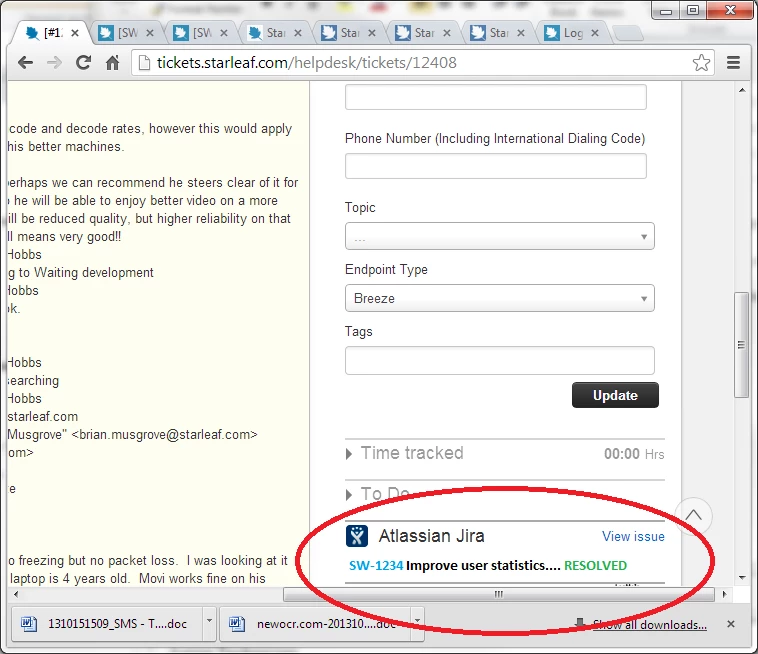Close the Log tab
The image size is (758, 654).
click(x=595, y=33)
